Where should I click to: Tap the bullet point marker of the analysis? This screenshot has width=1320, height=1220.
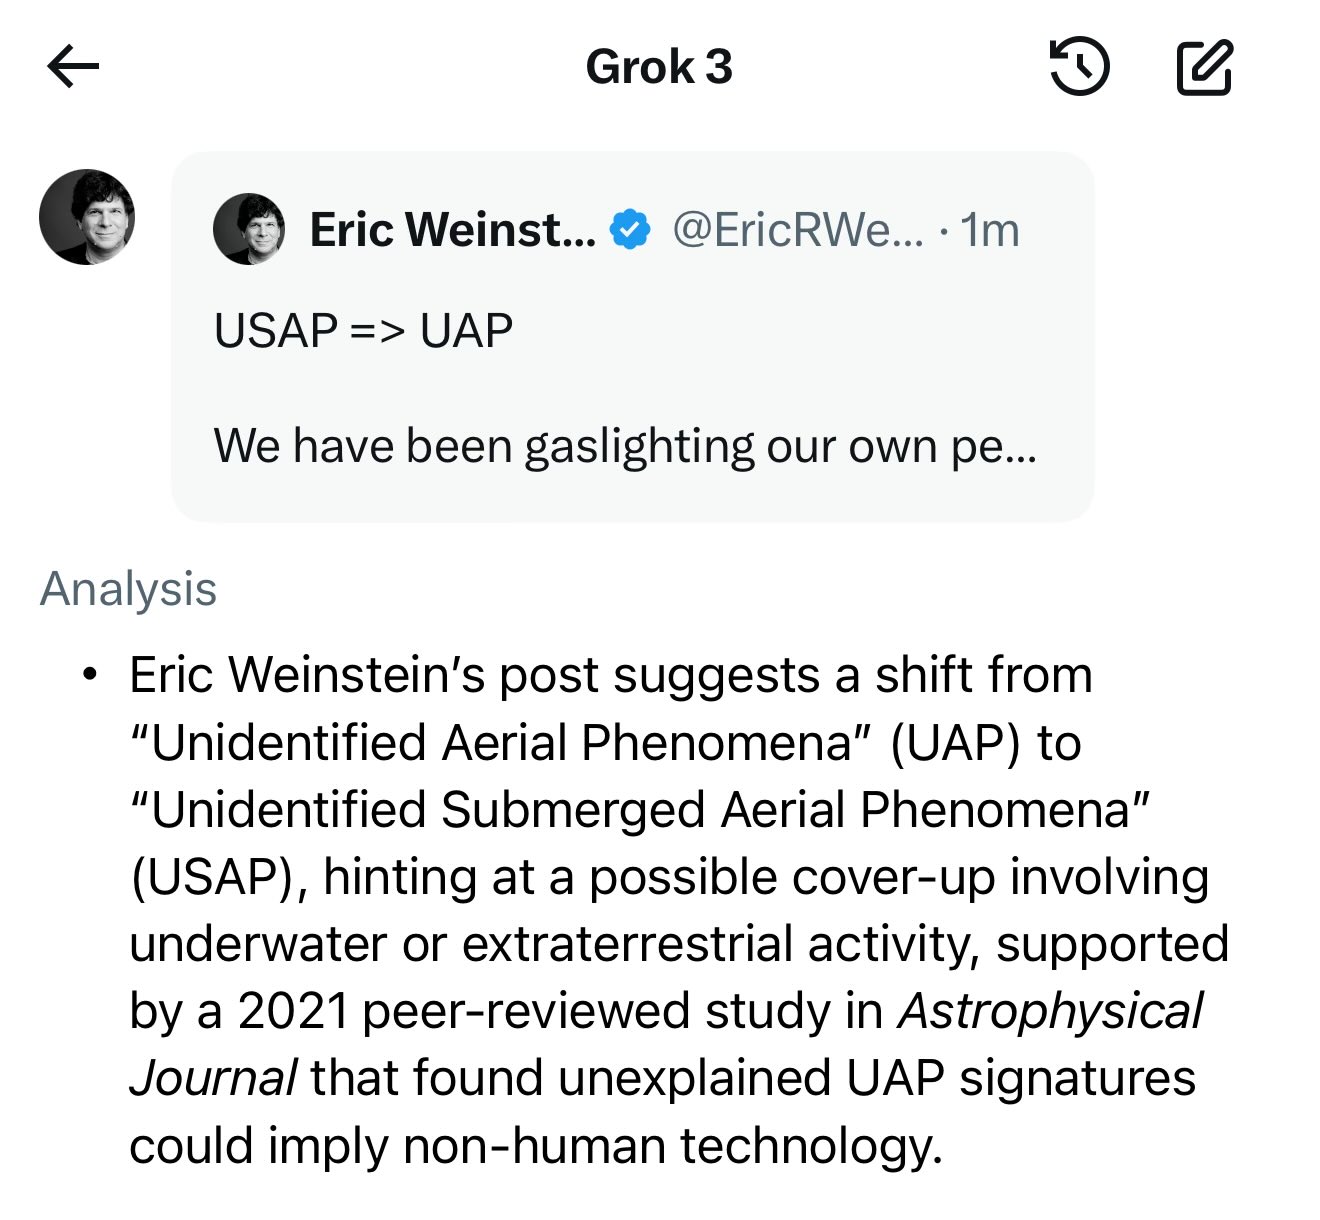click(91, 674)
